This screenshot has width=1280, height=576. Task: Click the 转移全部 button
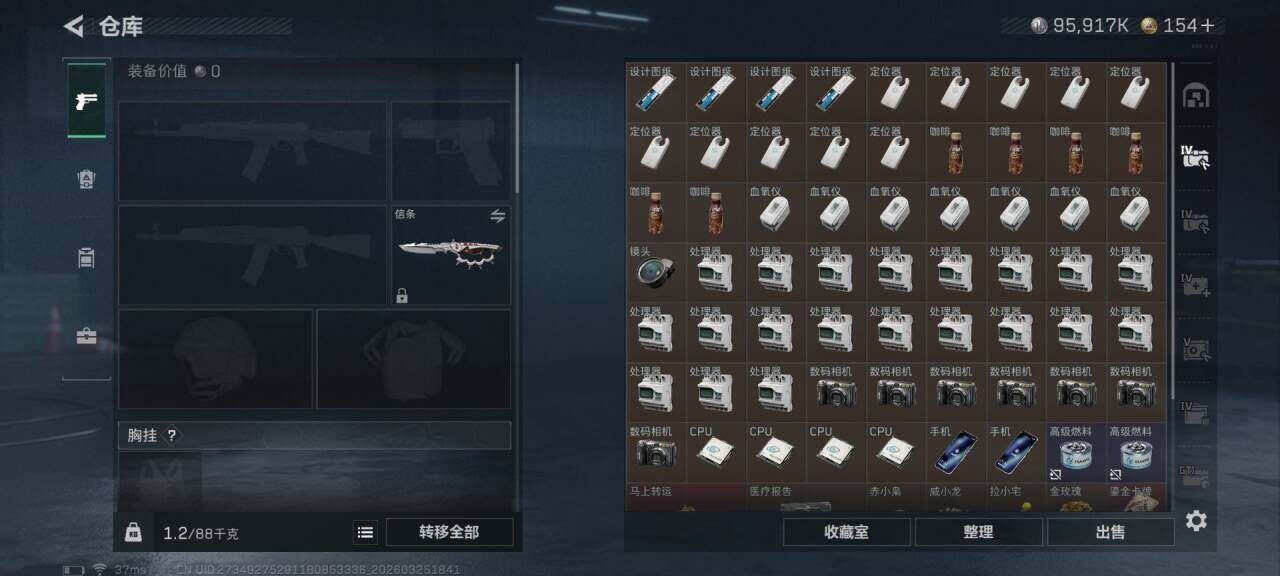click(449, 532)
